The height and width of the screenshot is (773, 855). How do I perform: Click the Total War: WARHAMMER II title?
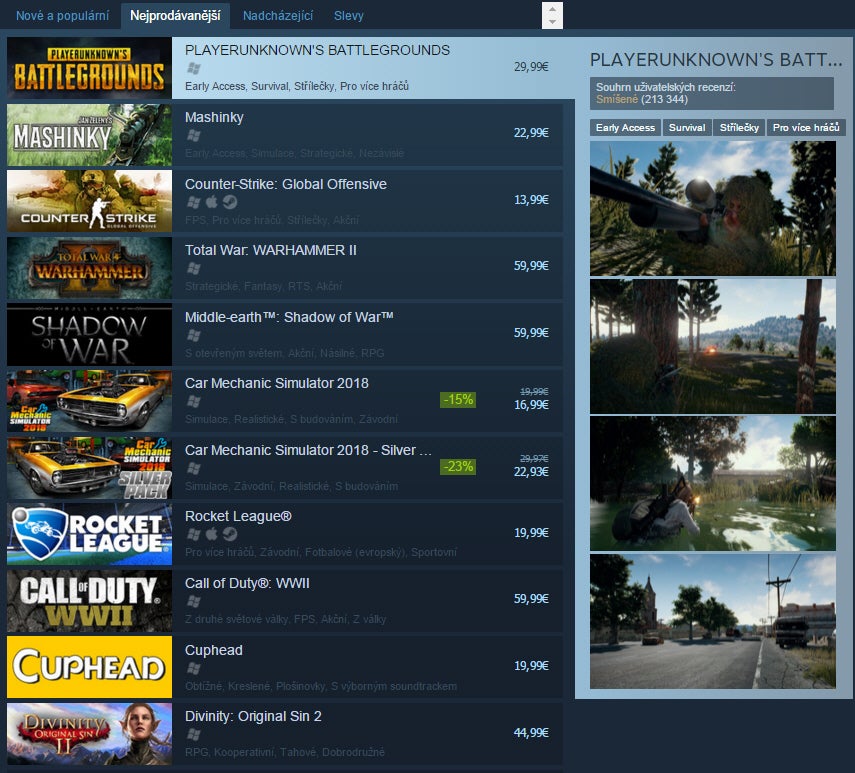tap(270, 250)
